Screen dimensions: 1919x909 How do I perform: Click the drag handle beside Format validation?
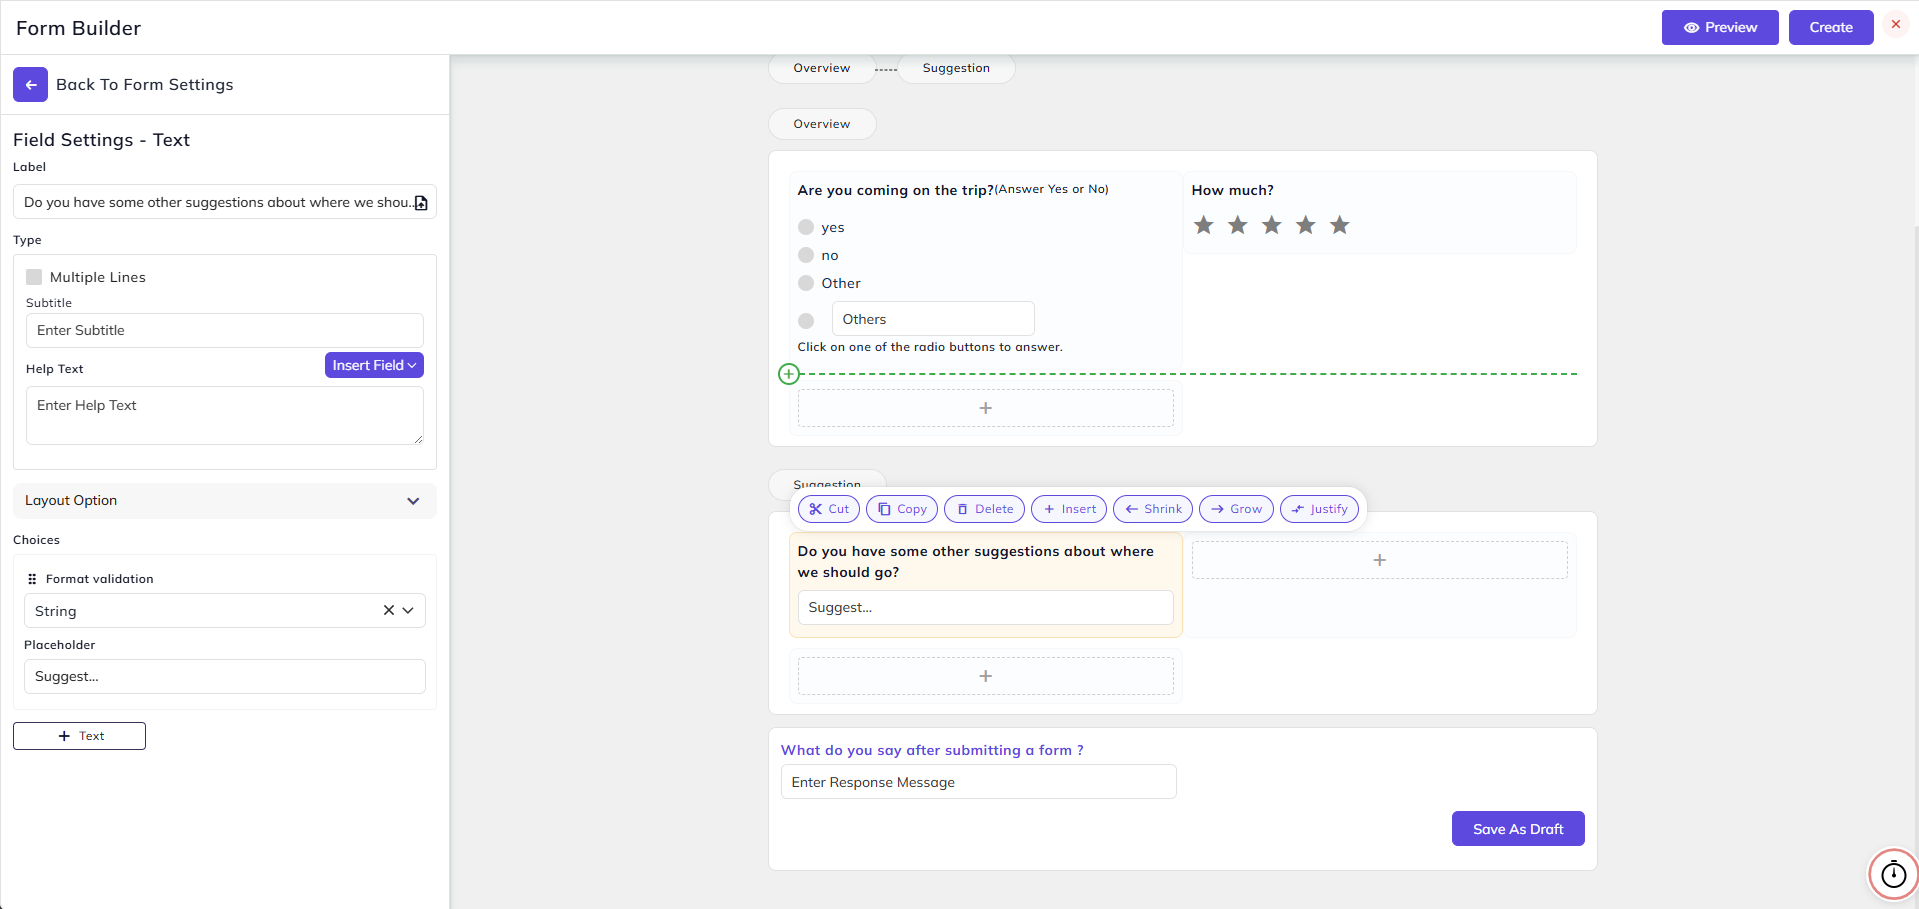32,579
